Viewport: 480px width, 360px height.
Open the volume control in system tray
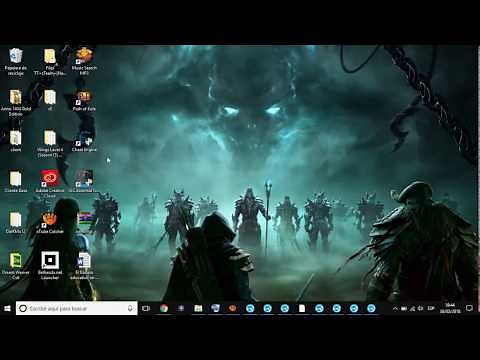tap(421, 309)
